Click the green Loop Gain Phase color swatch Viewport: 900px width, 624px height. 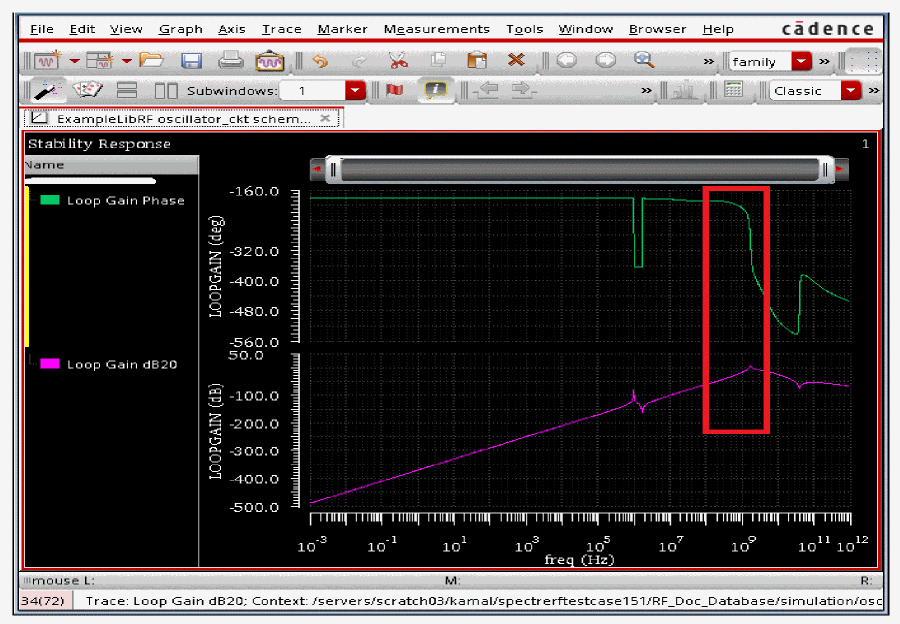50,200
